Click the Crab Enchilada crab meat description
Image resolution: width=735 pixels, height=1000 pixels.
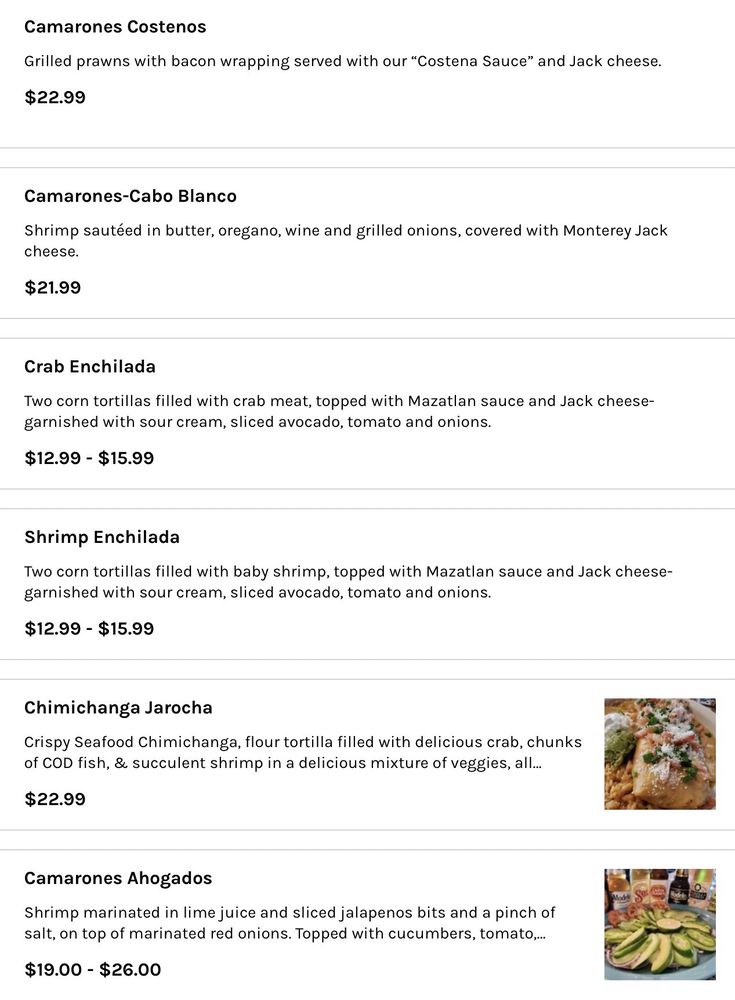[339, 412]
